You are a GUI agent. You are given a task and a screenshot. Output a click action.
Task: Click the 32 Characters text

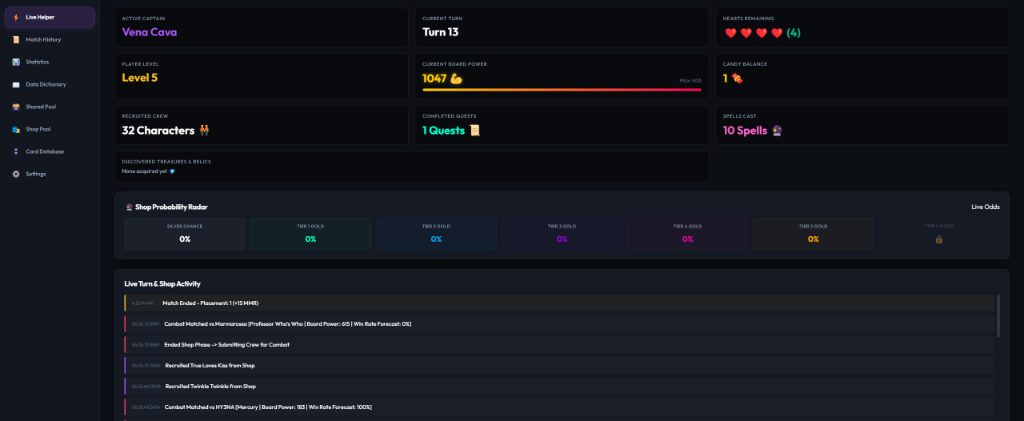[158, 131]
